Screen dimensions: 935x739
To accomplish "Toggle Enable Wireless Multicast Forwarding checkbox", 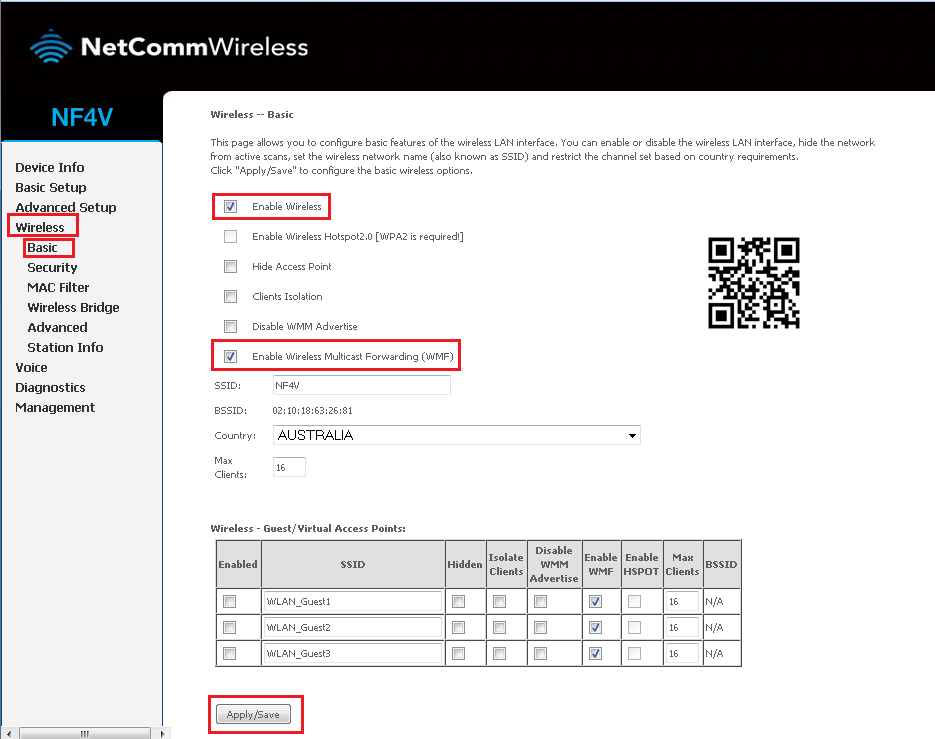I will coord(230,356).
